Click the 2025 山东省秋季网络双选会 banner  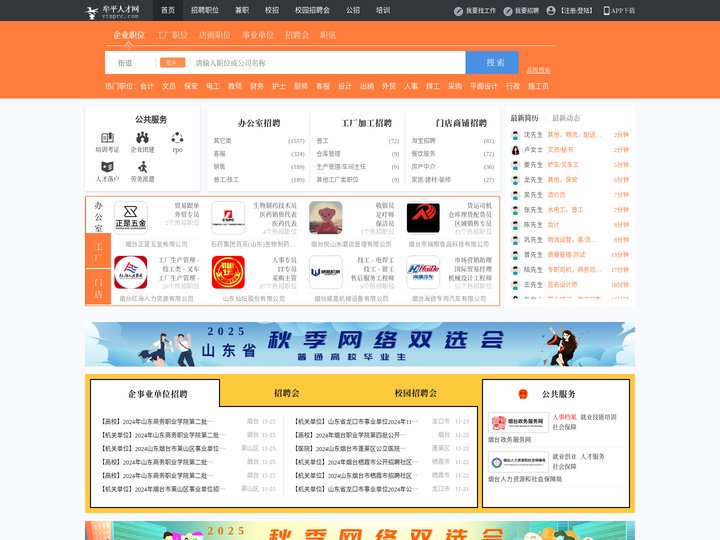[x=360, y=344]
